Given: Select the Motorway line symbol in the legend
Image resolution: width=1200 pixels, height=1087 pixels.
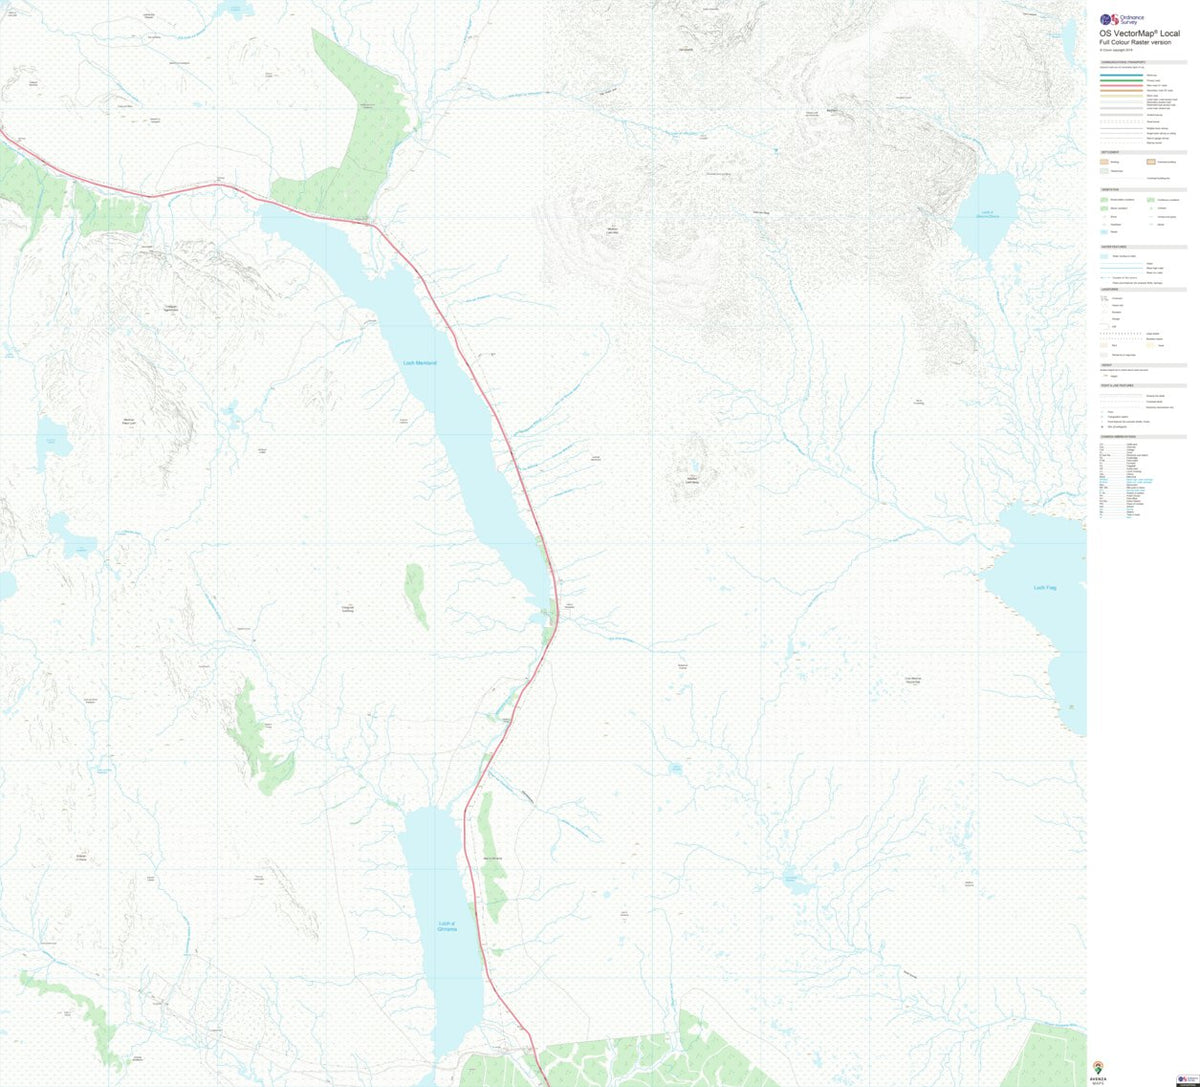Looking at the screenshot, I should 1120,74.
